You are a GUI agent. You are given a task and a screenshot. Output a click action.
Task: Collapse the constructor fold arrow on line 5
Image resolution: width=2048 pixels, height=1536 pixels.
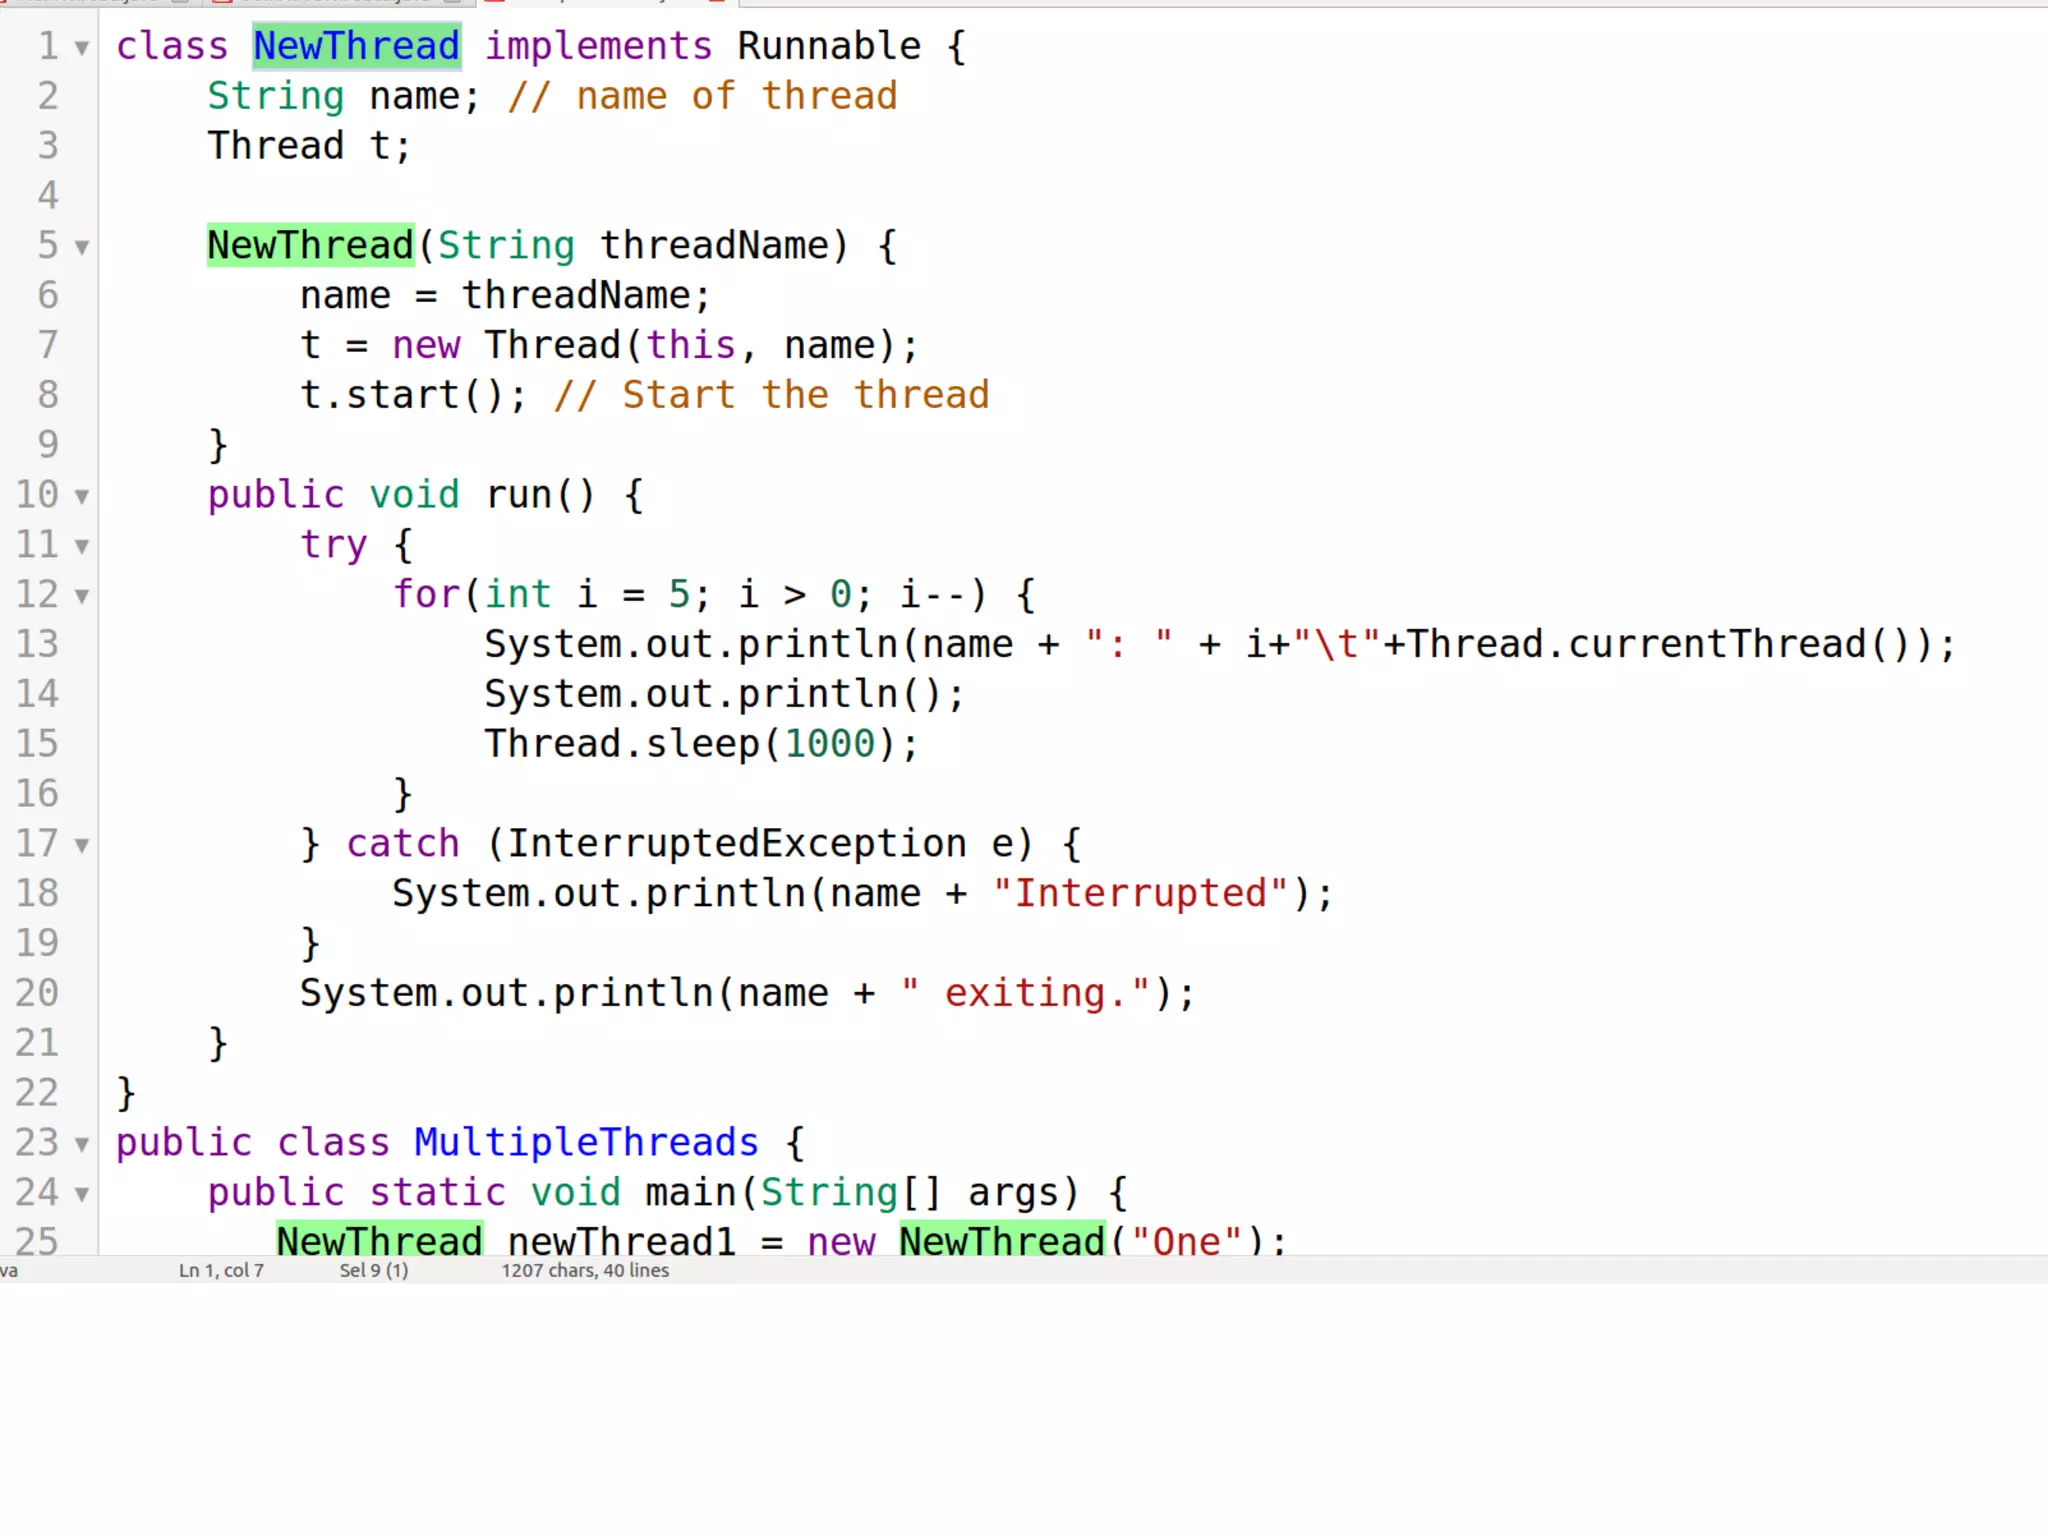pyautogui.click(x=82, y=247)
